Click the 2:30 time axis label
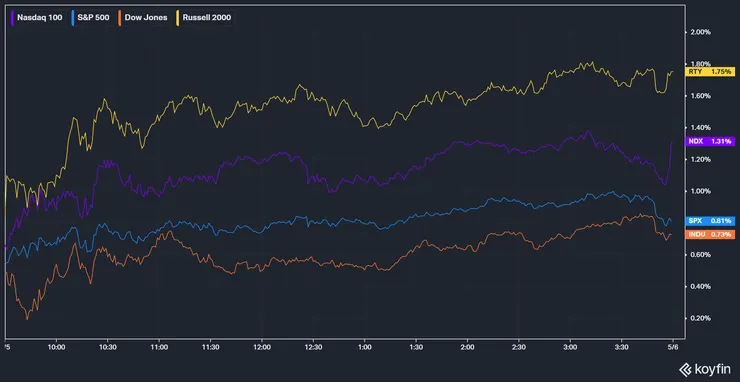This screenshot has height=382, width=740. 519,347
